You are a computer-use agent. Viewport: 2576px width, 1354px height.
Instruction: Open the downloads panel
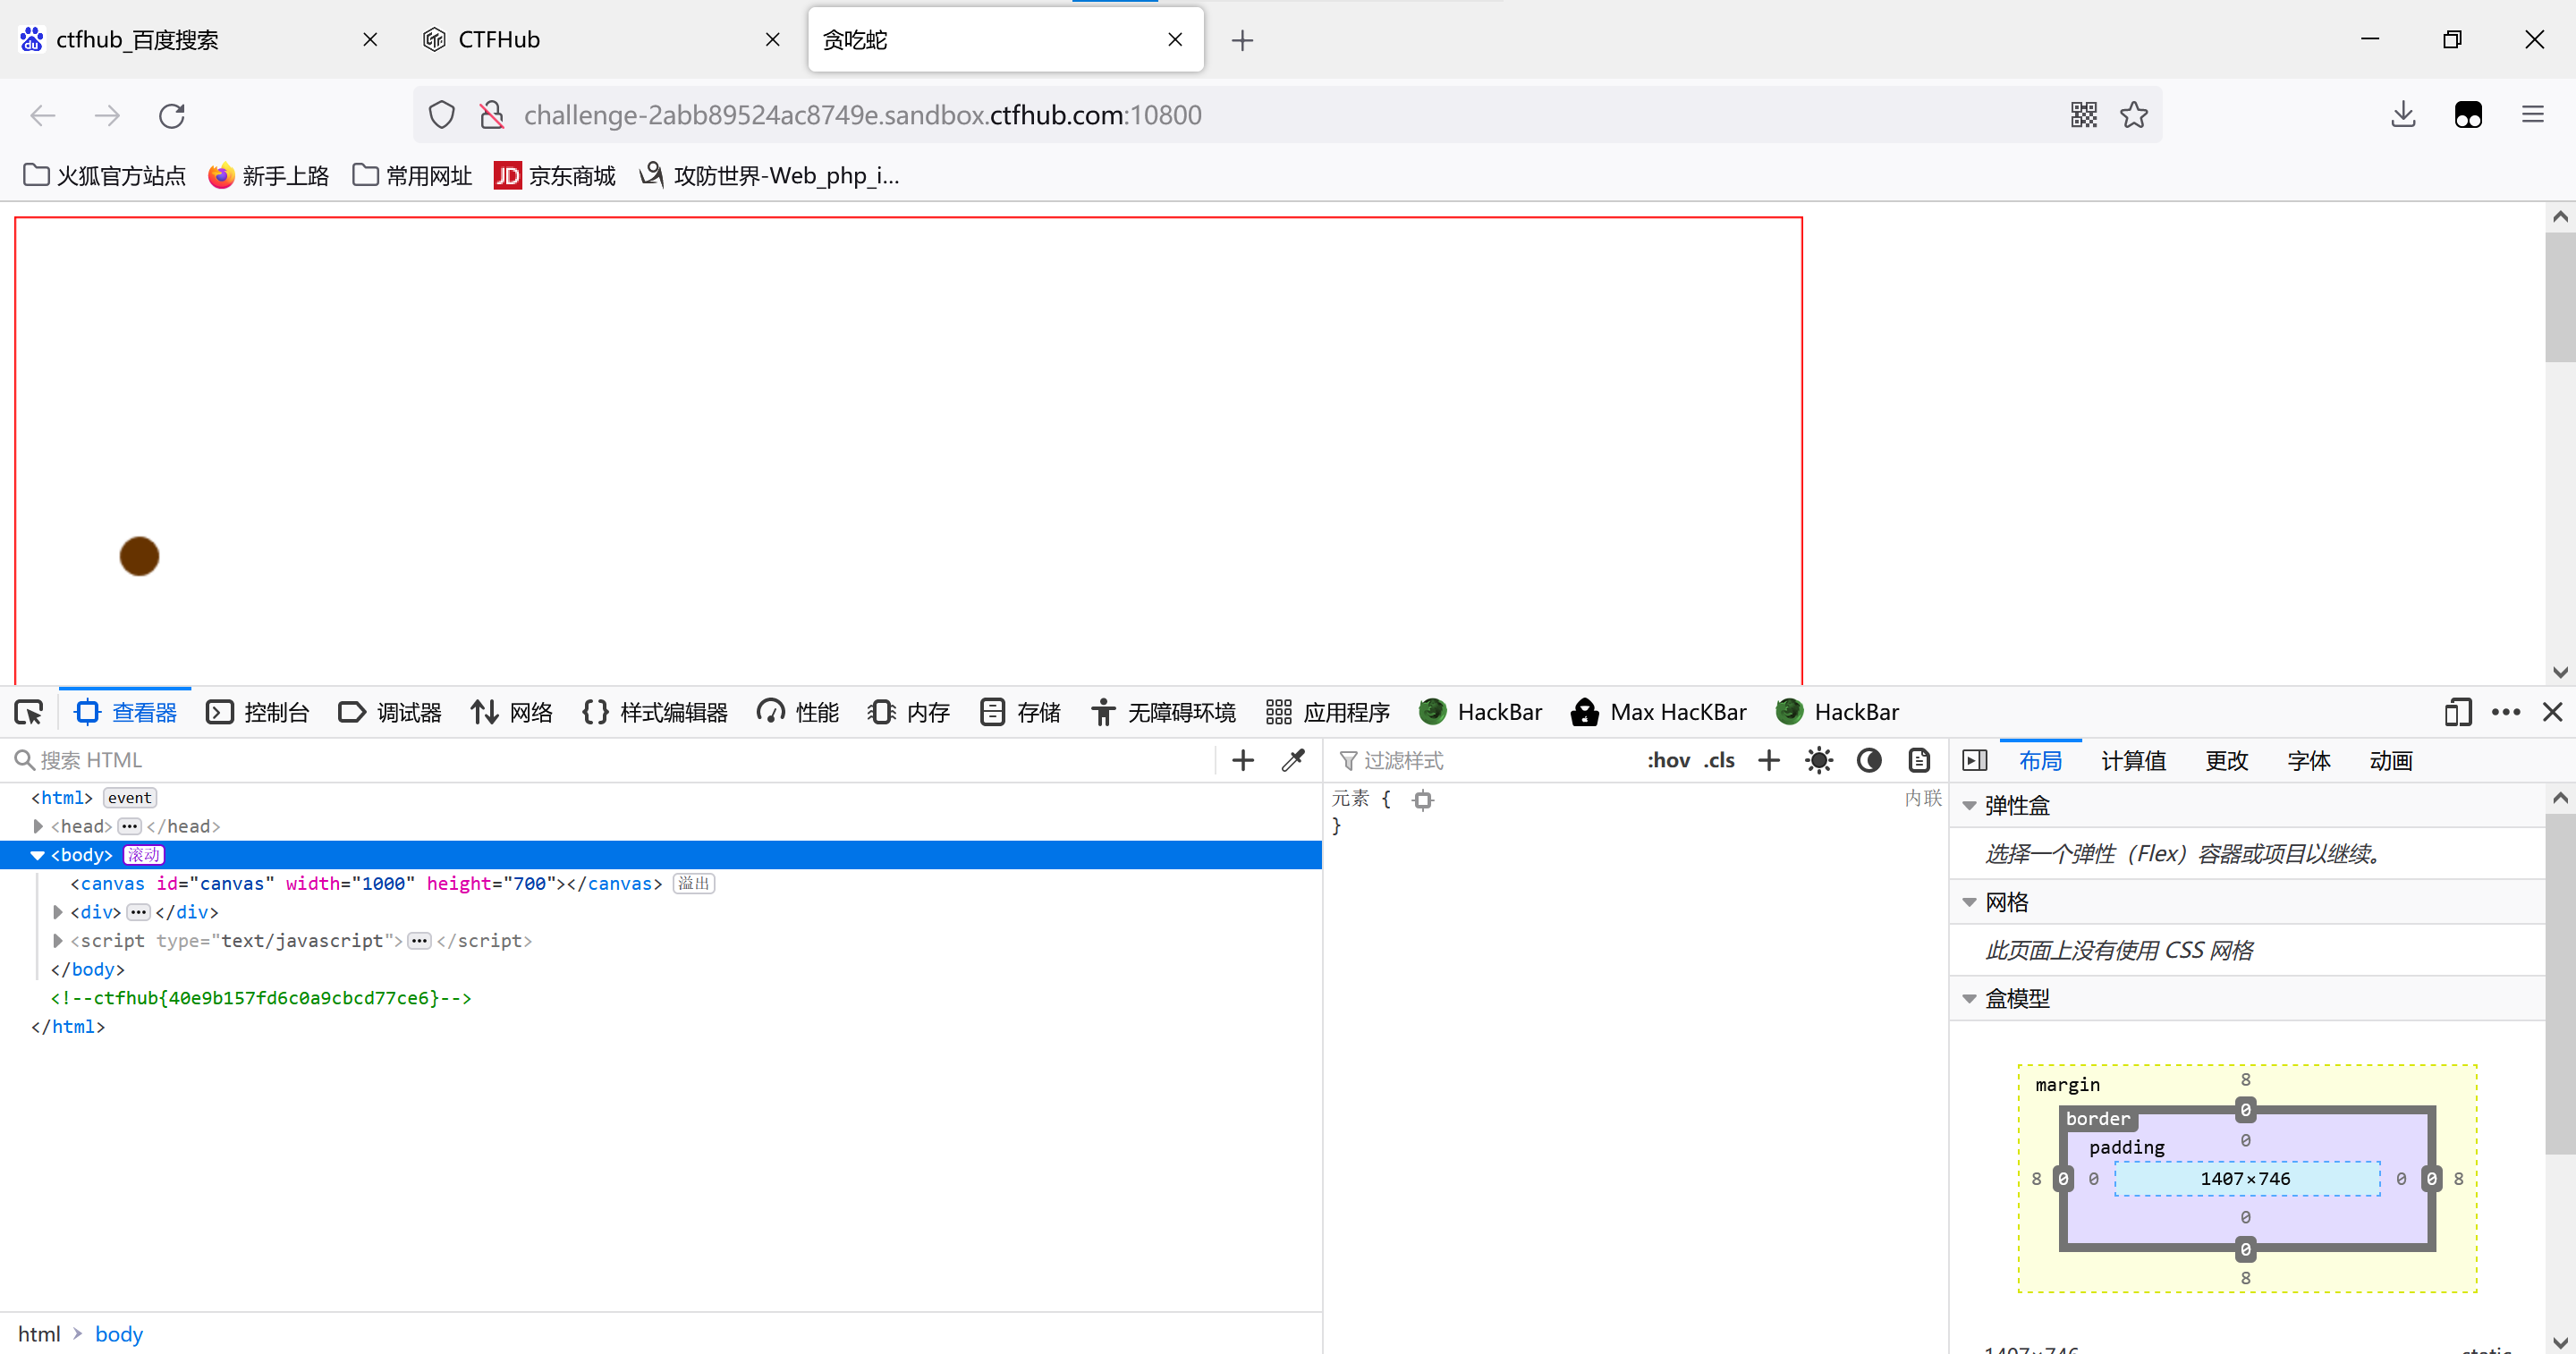click(2403, 115)
